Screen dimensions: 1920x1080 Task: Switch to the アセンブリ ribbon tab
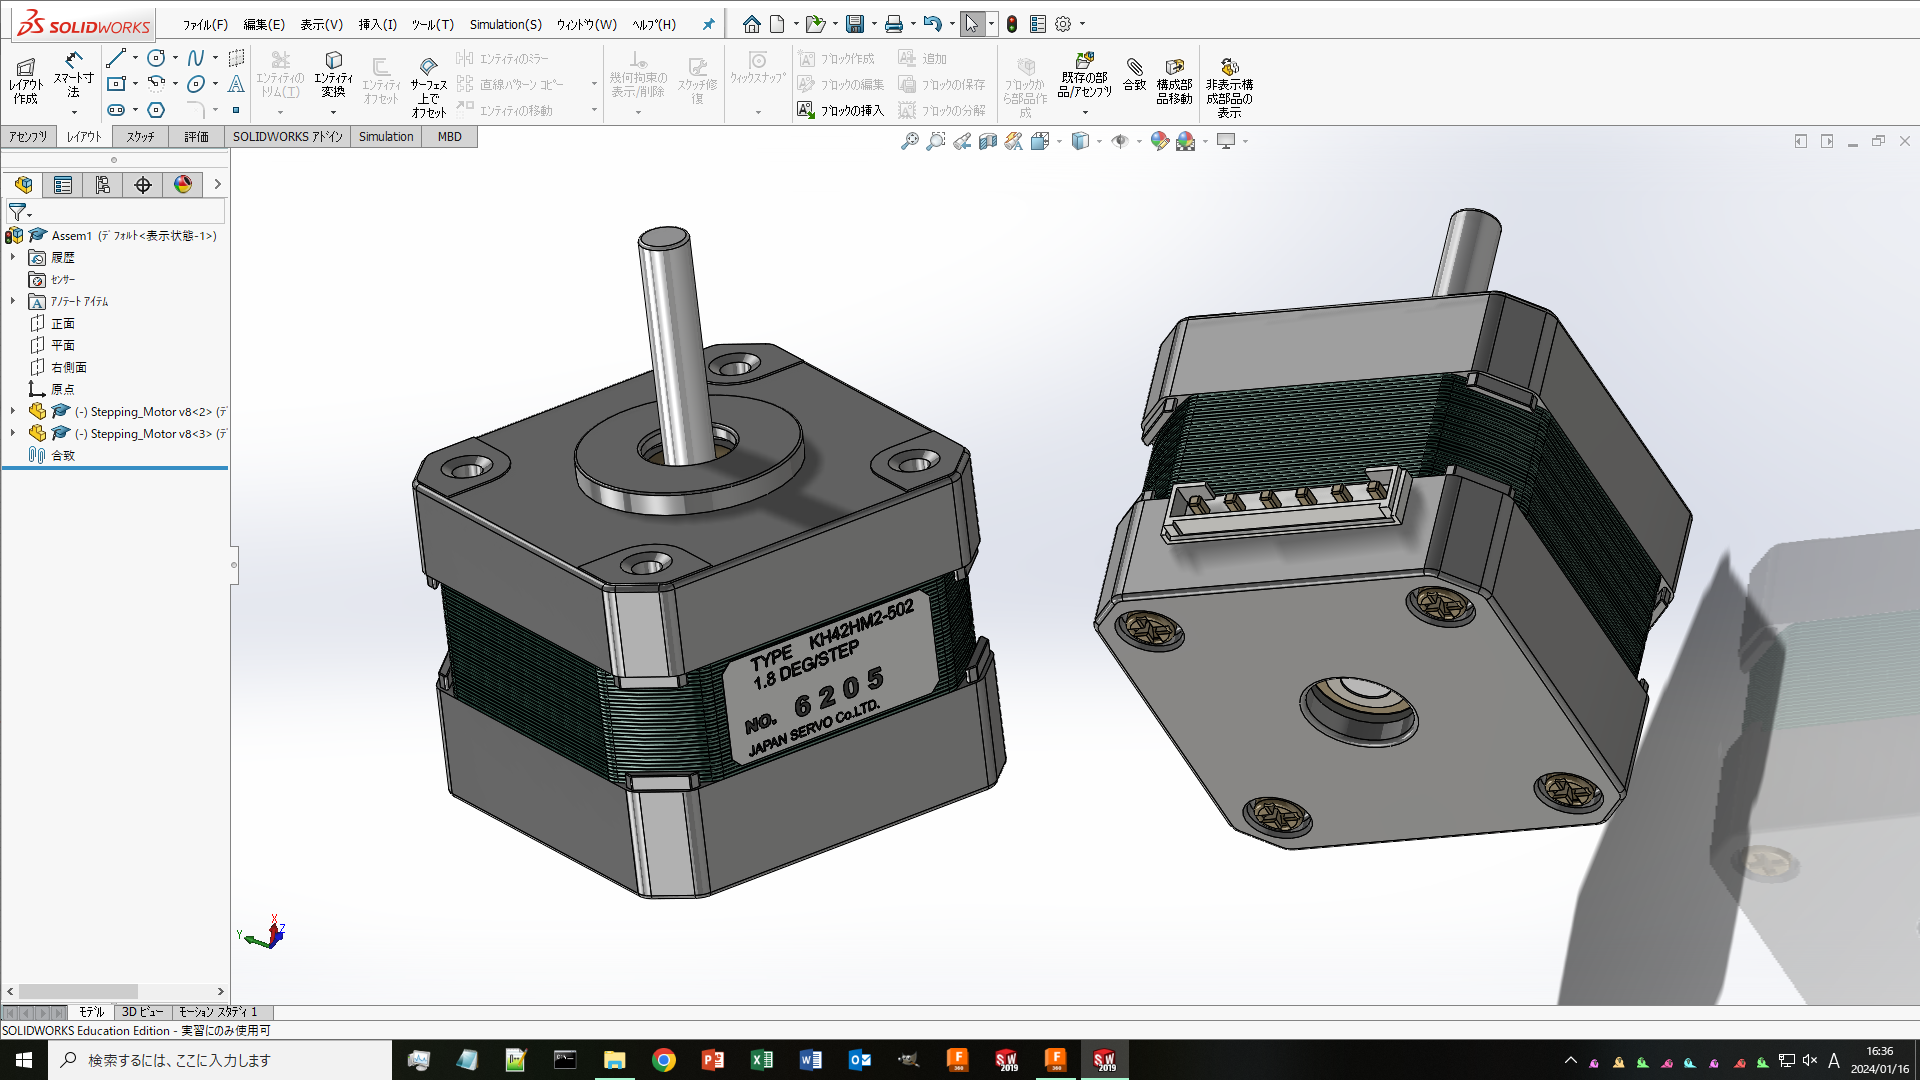pyautogui.click(x=28, y=137)
